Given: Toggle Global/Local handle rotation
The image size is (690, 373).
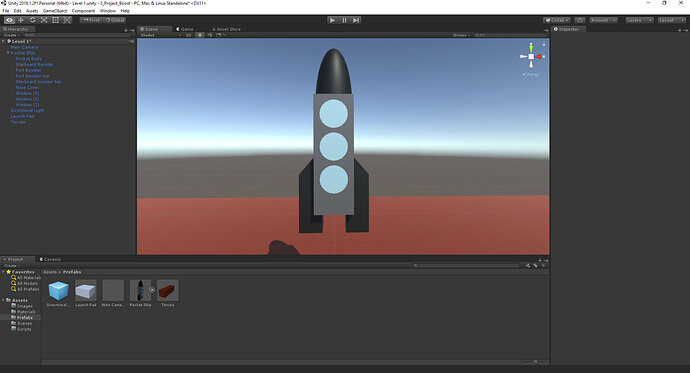Looking at the screenshot, I should [115, 20].
